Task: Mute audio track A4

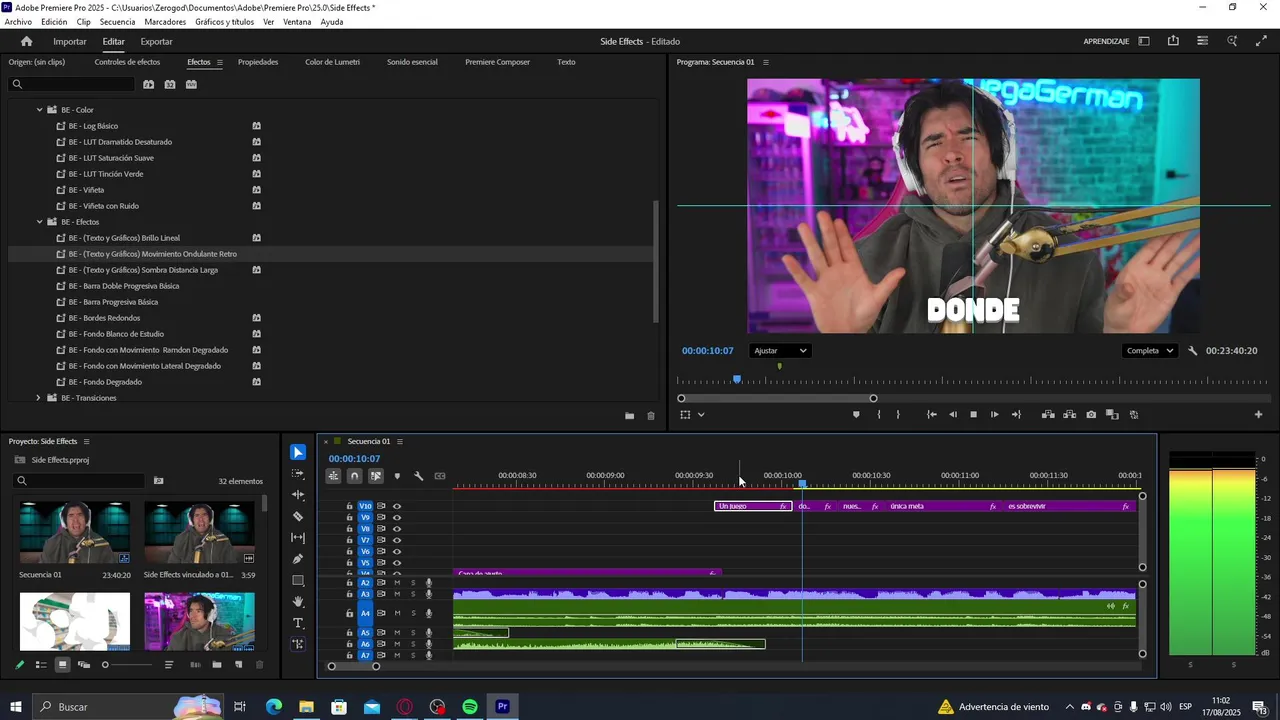Action: [x=397, y=613]
